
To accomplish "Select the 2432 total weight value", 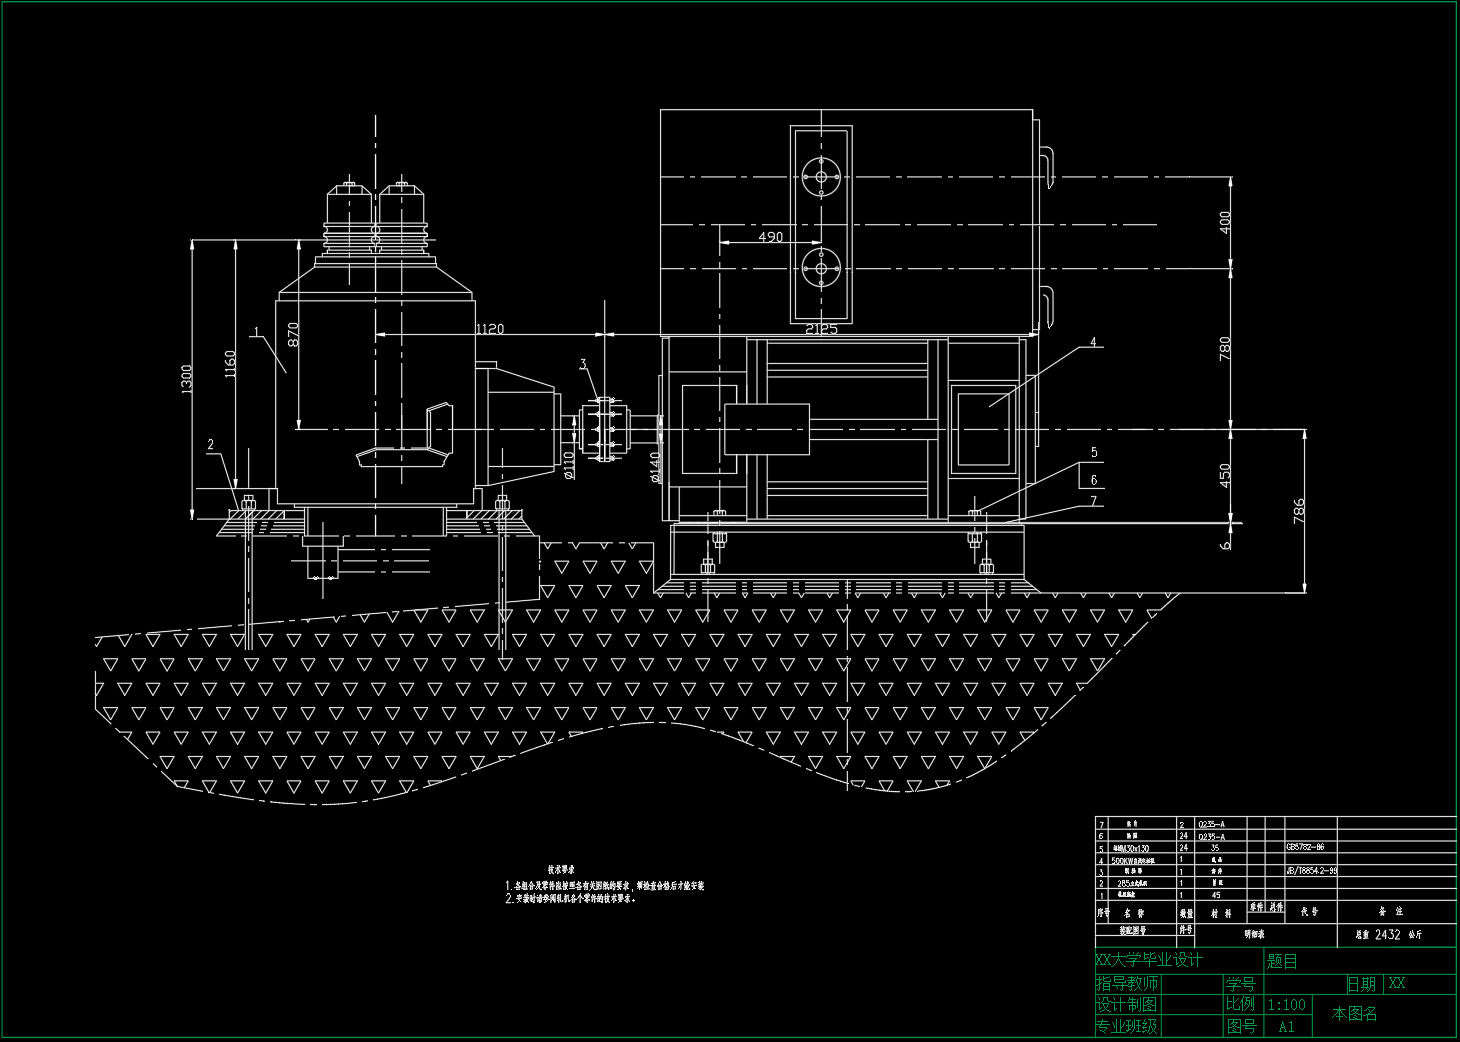I will click(x=1387, y=935).
